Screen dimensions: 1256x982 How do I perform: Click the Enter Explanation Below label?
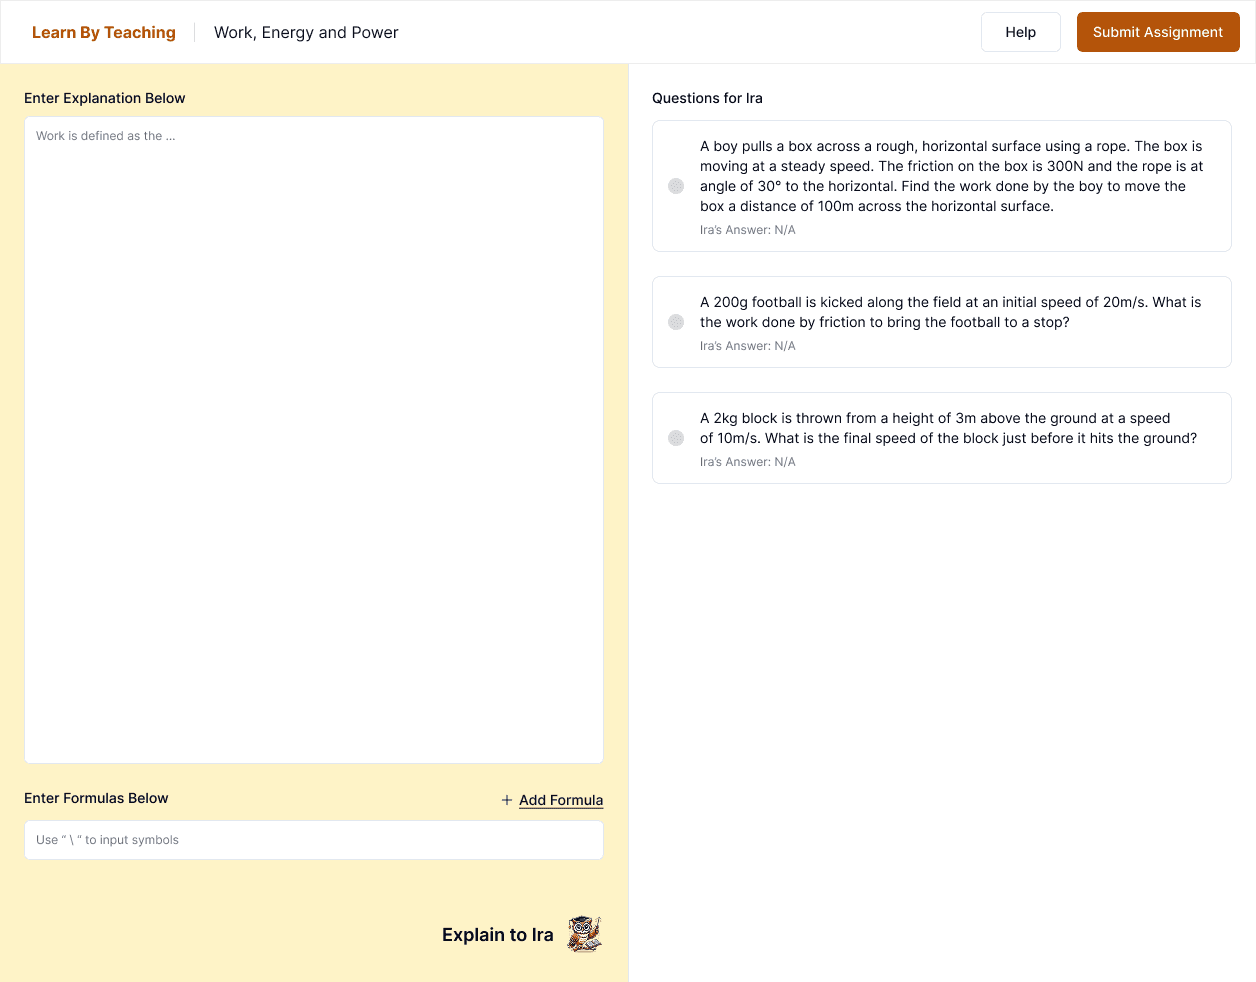pyautogui.click(x=105, y=98)
